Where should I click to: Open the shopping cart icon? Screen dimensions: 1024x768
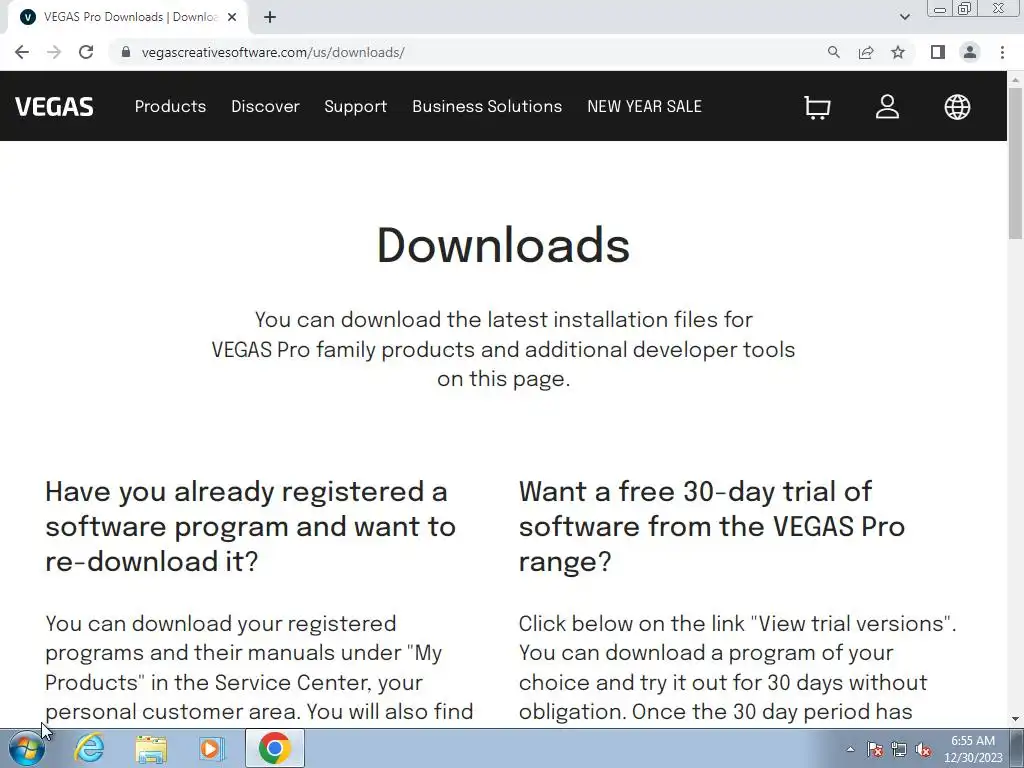click(817, 107)
